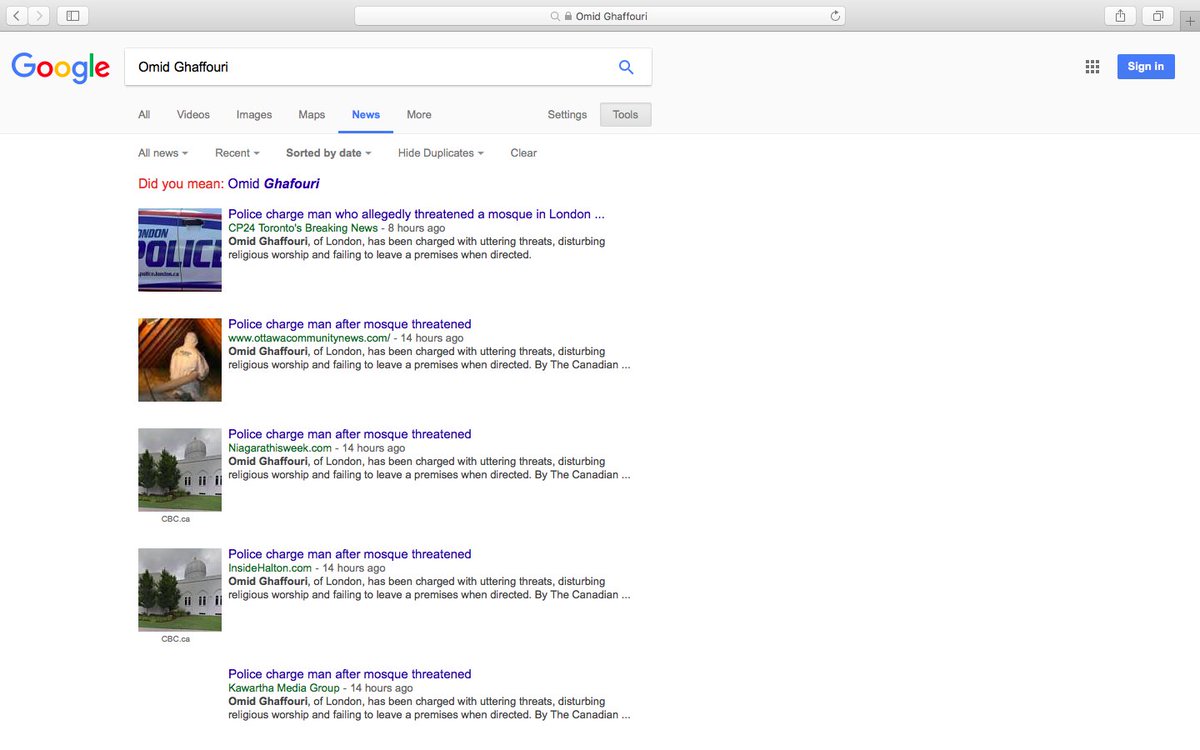
Task: Open mosque thumbnail for Niagarathisweek.com result
Action: [x=180, y=470]
